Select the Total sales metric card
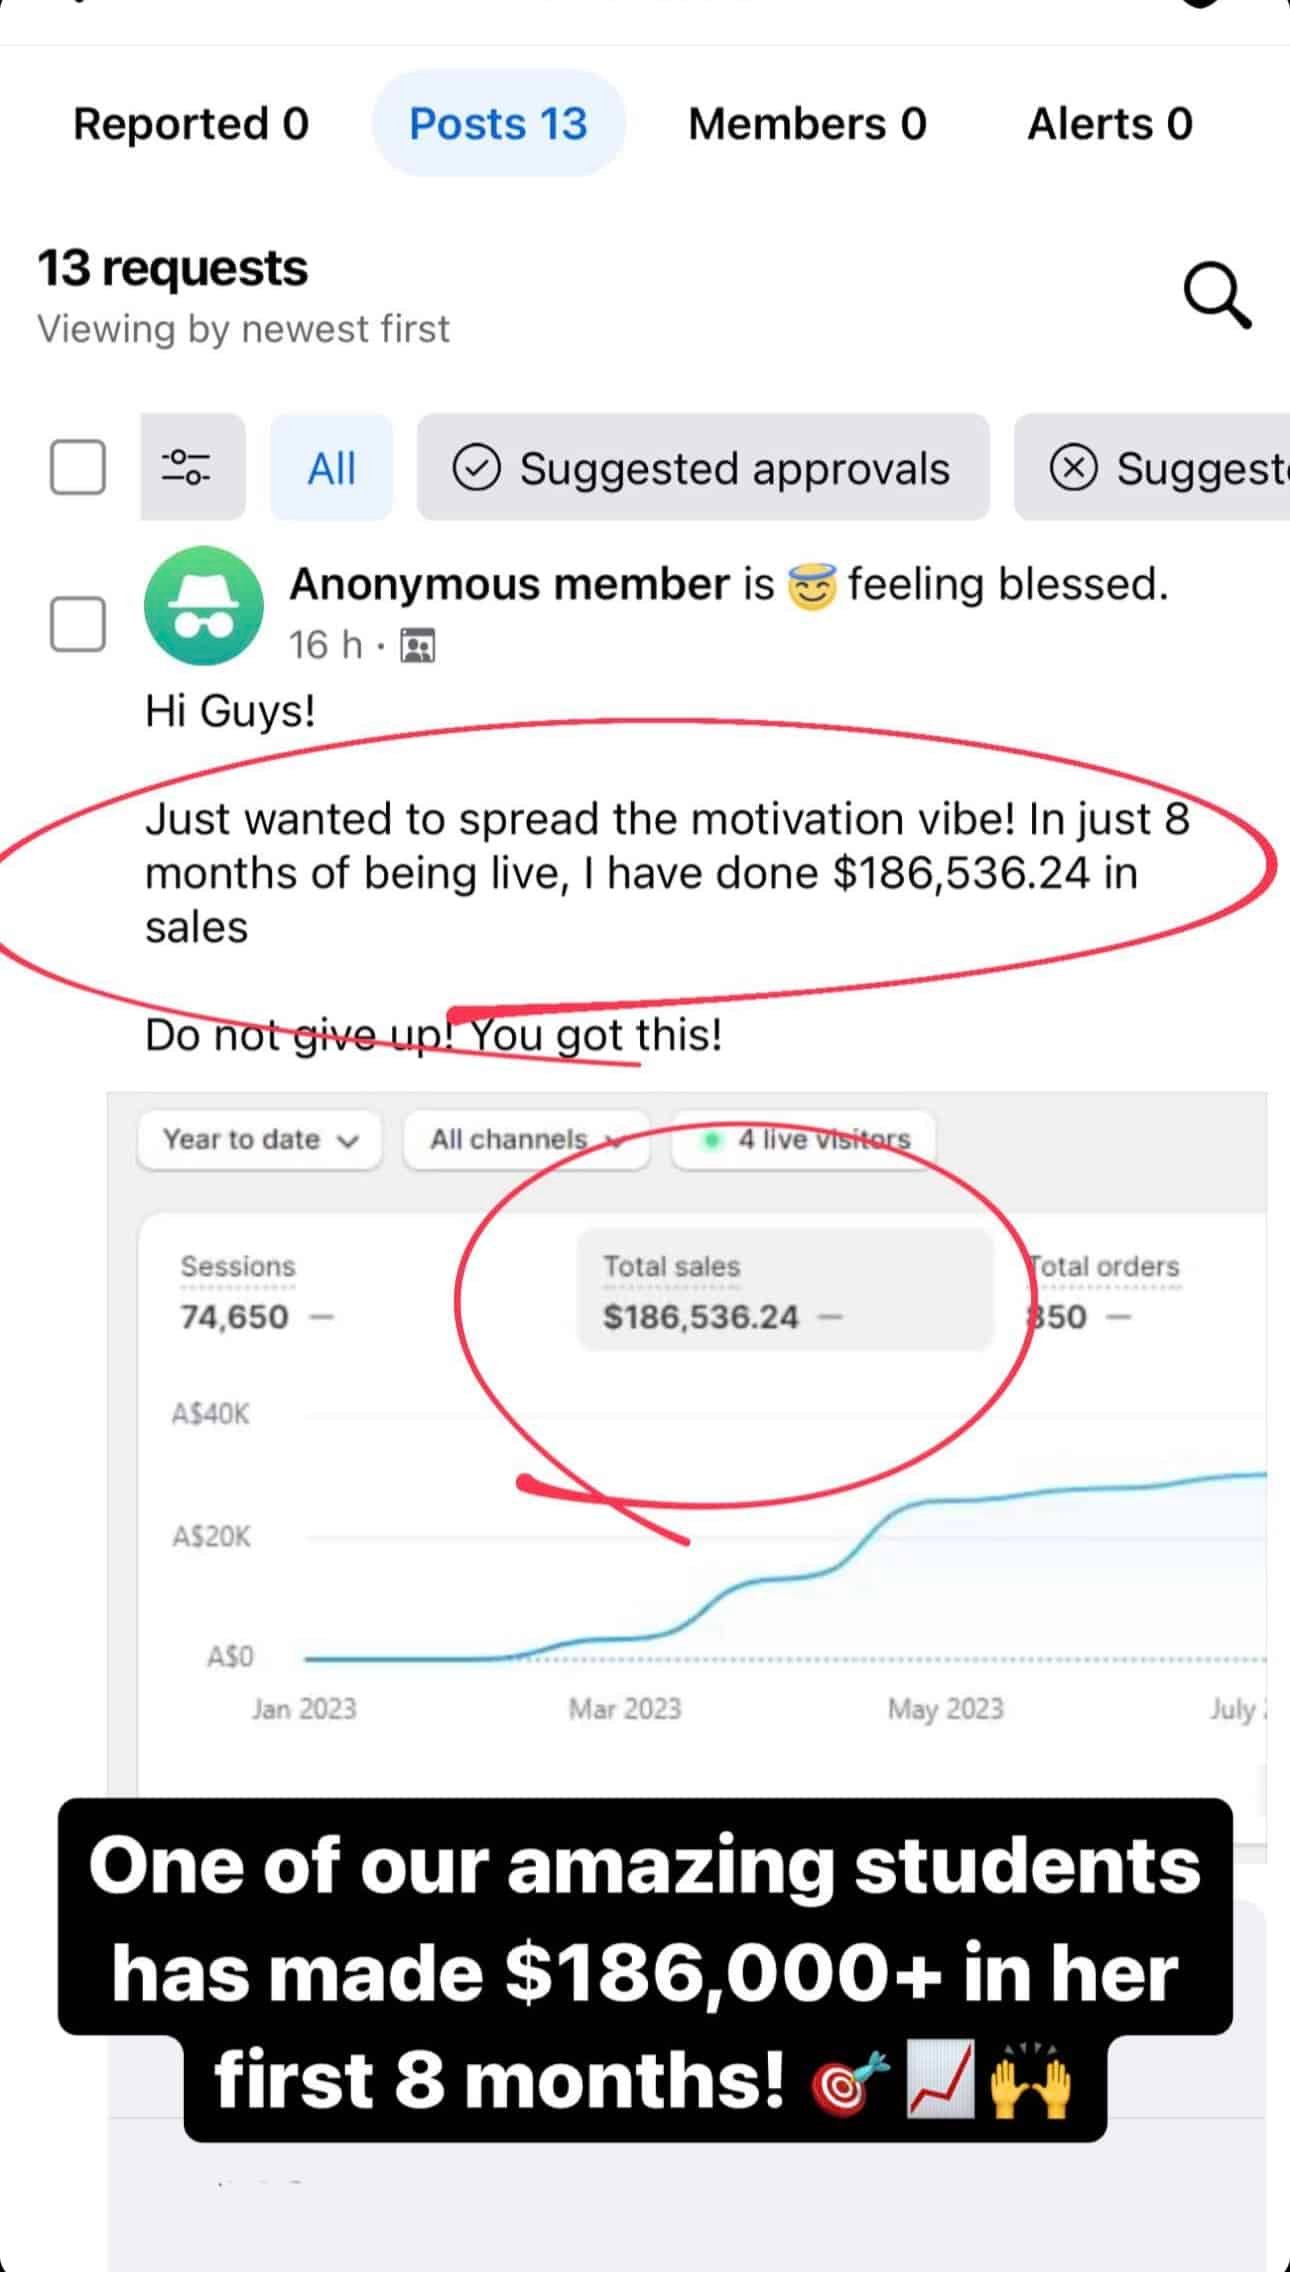Image resolution: width=1290 pixels, height=2272 pixels. coord(785,1291)
